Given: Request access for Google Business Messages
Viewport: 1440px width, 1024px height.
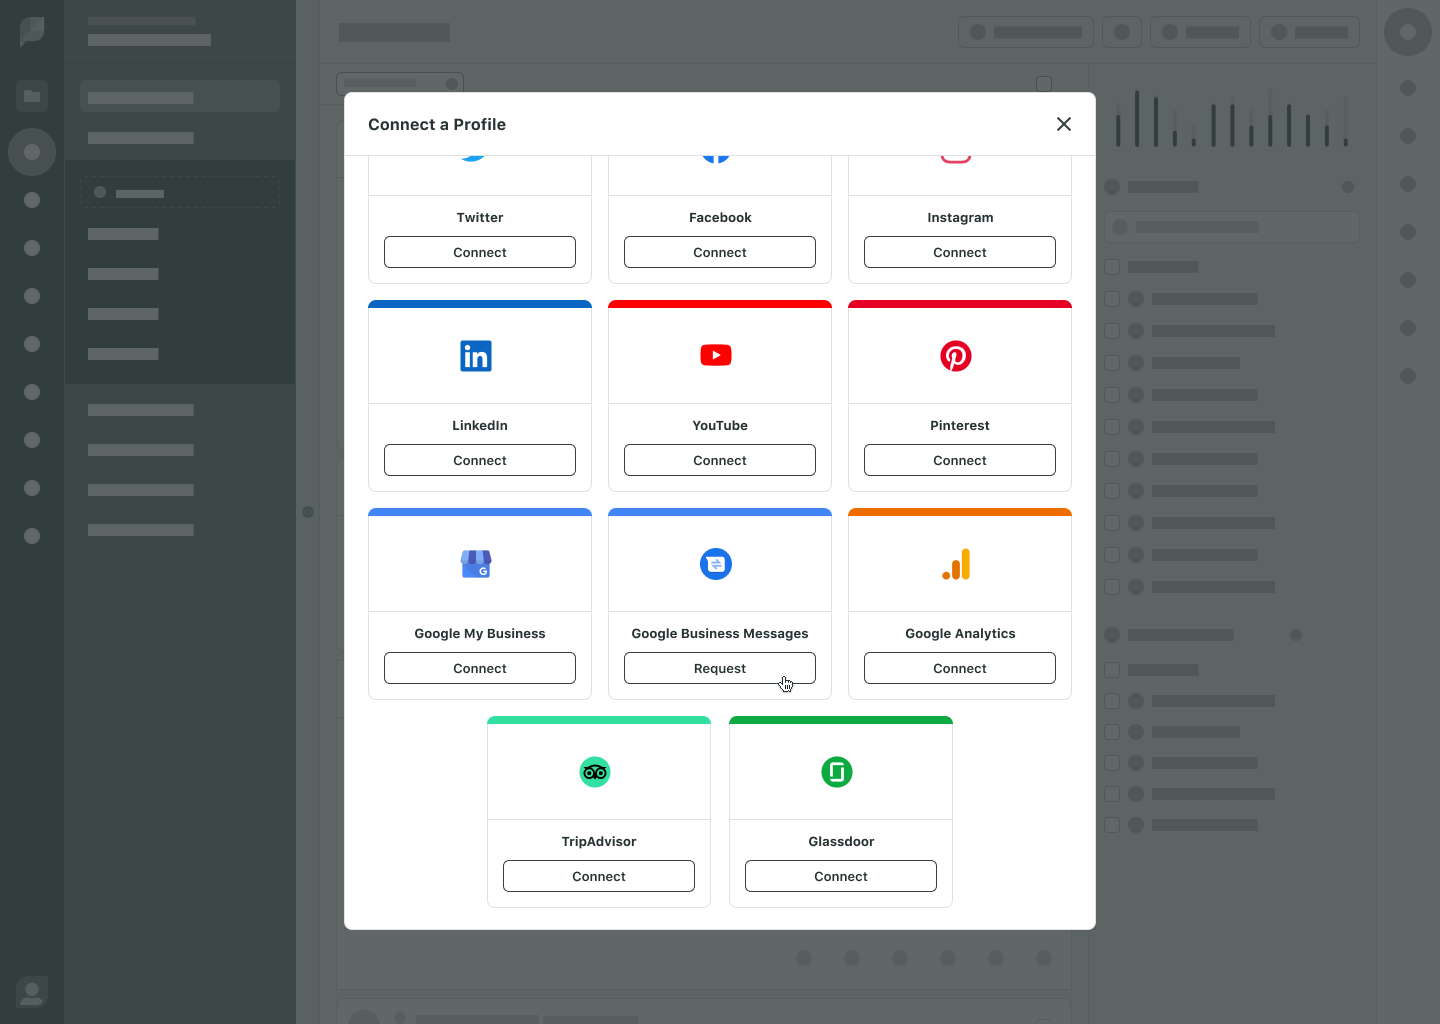Looking at the screenshot, I should click(x=719, y=668).
